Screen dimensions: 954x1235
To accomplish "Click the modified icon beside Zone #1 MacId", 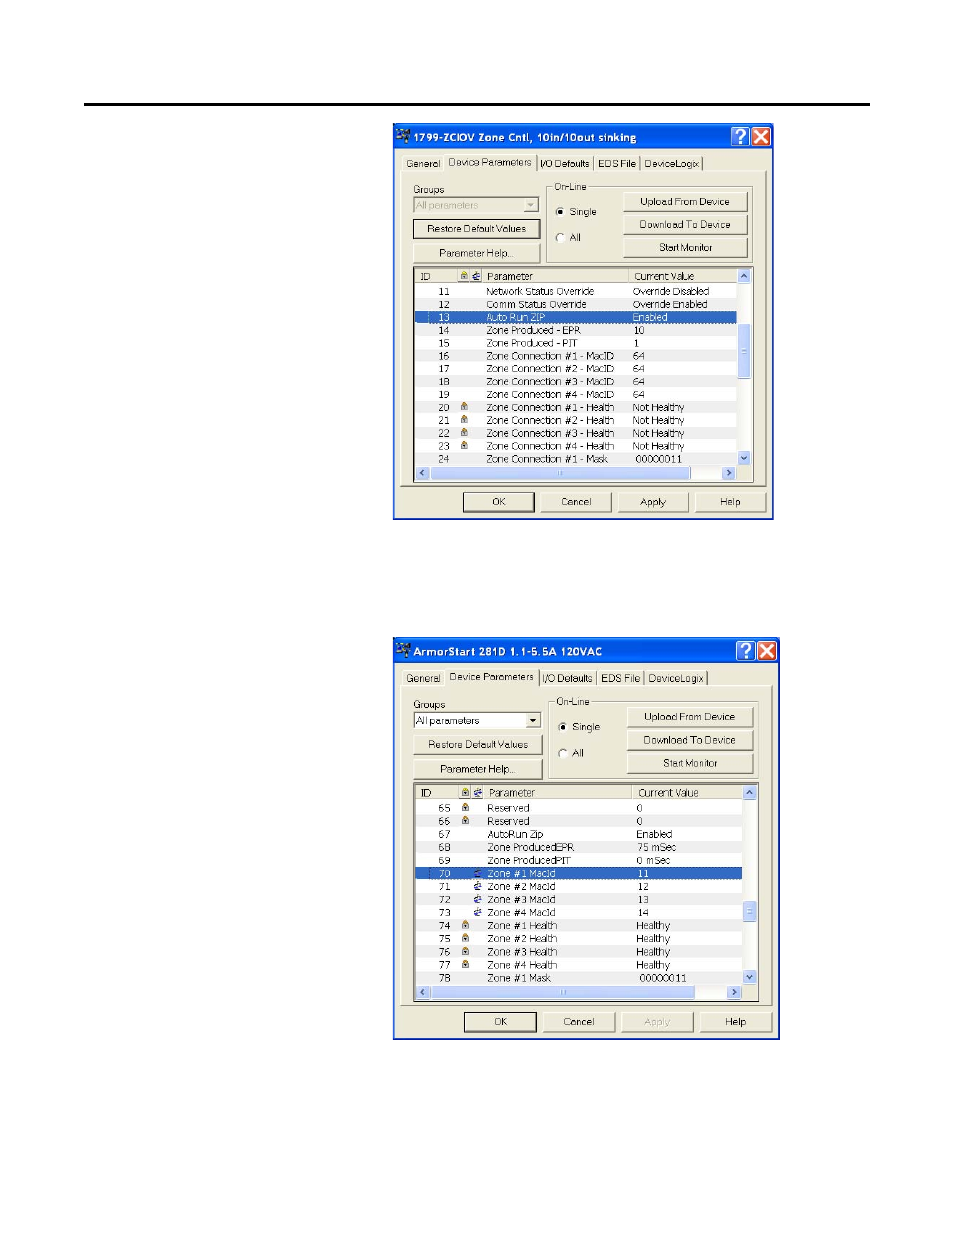I will (478, 873).
